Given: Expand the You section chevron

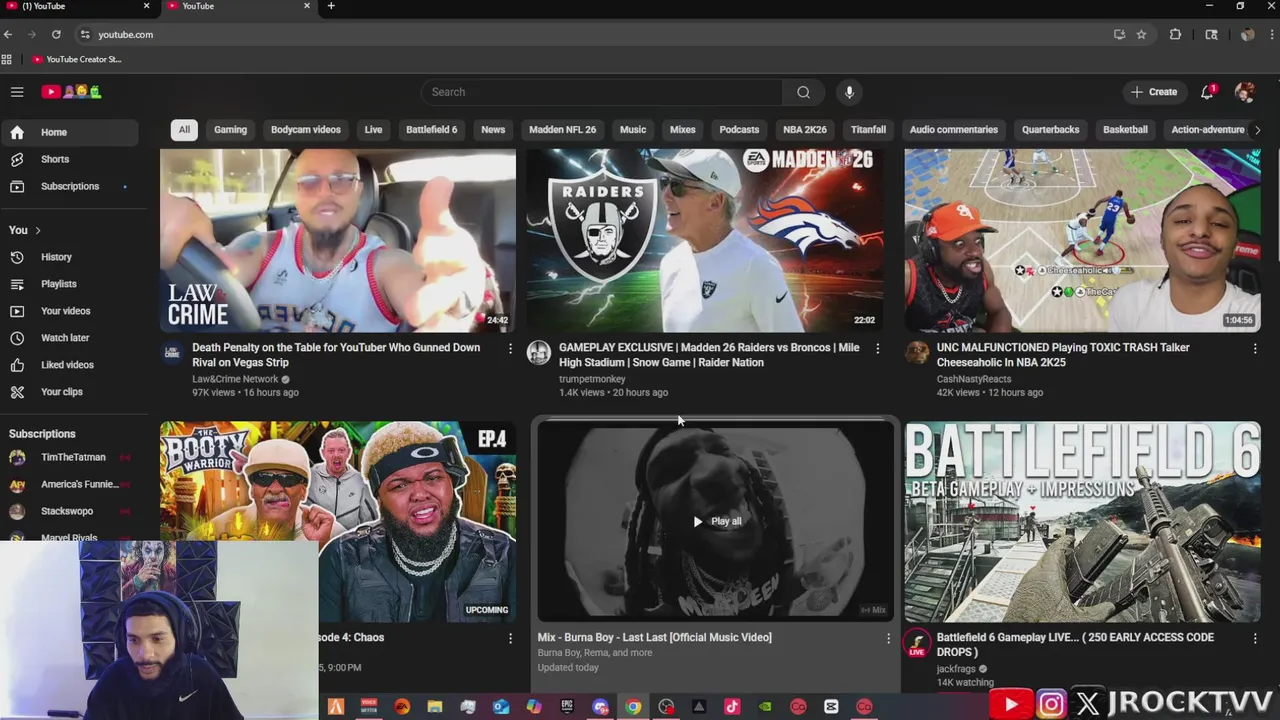Looking at the screenshot, I should pyautogui.click(x=38, y=230).
